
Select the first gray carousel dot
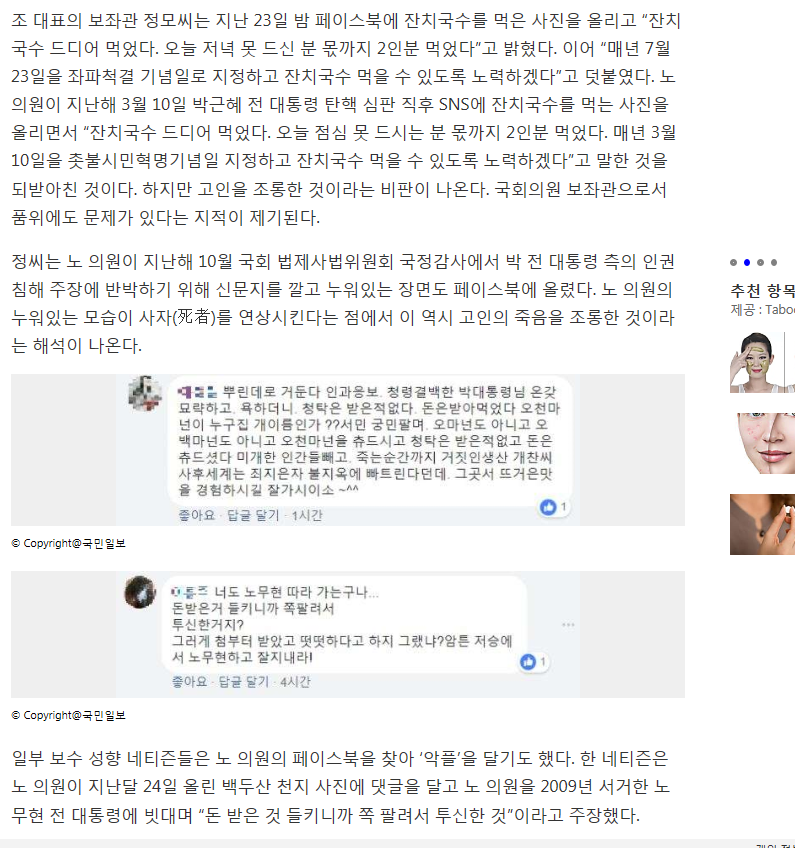point(733,262)
